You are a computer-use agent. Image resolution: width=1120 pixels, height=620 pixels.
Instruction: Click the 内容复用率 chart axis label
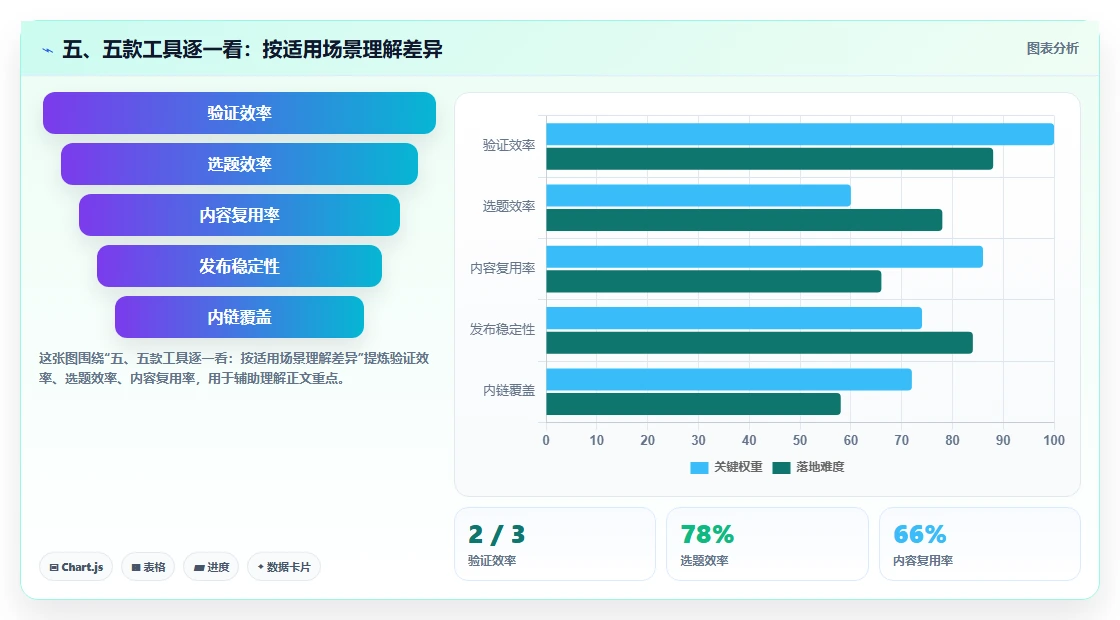point(502,269)
